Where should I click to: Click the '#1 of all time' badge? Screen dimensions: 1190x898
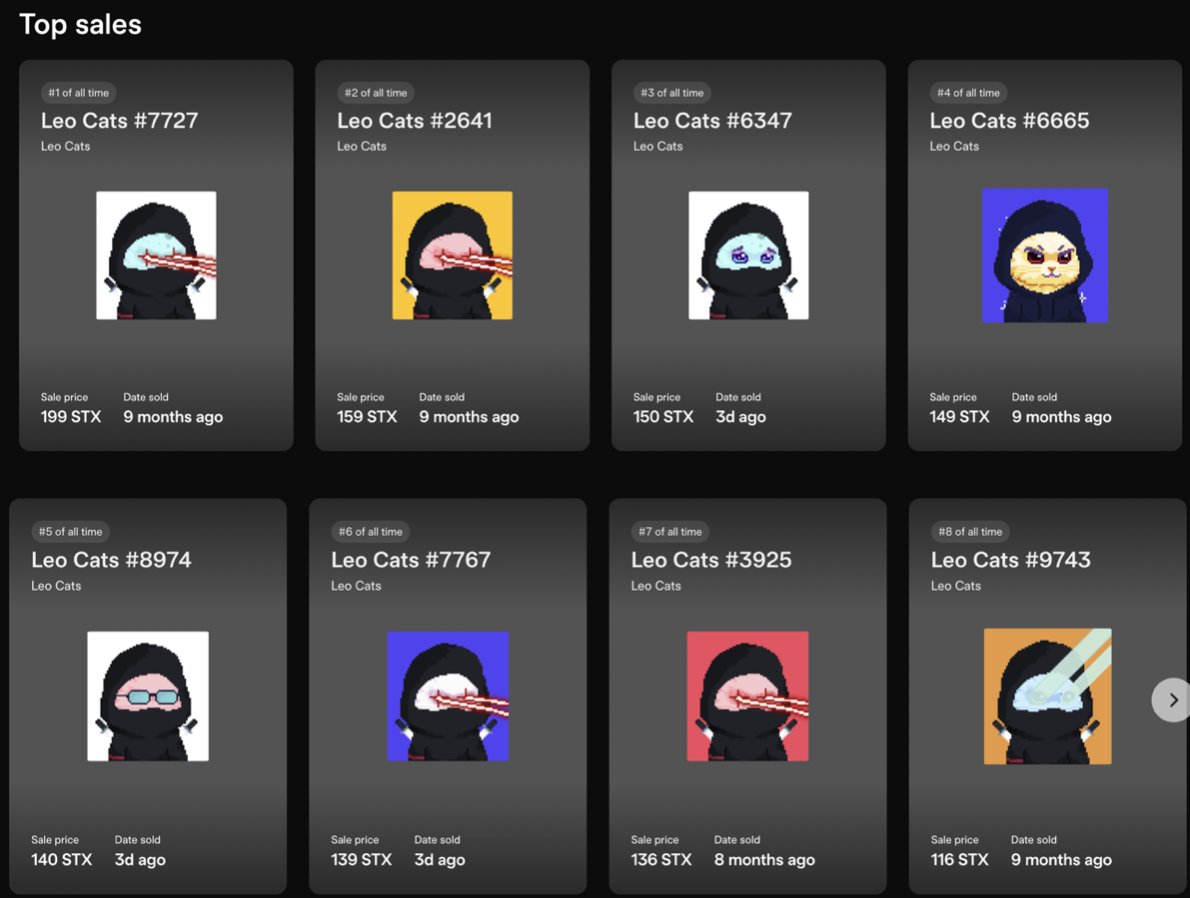(x=78, y=93)
